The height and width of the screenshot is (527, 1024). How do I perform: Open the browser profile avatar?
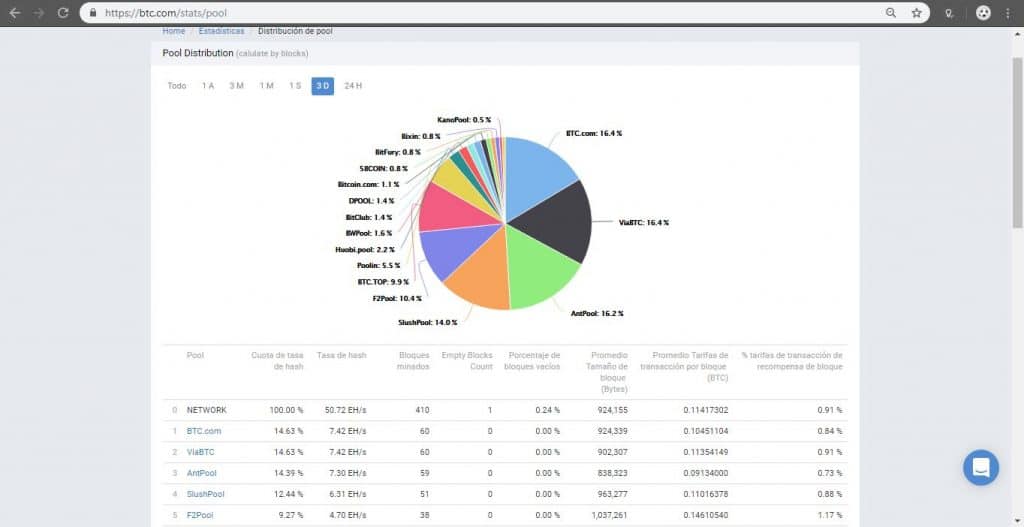(983, 12)
